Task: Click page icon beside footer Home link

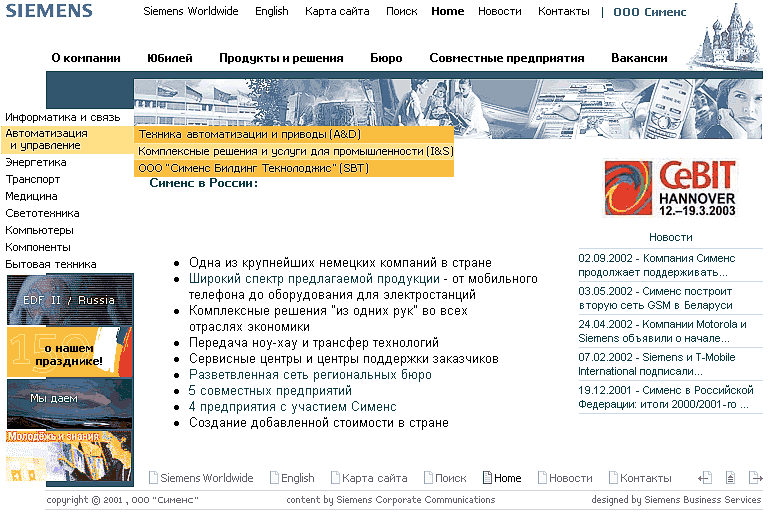Action: pyautogui.click(x=487, y=478)
